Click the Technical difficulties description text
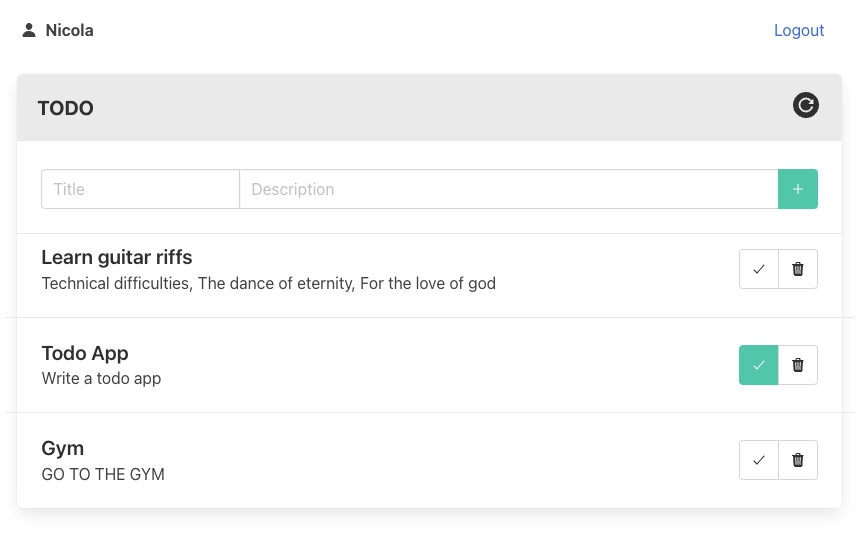This screenshot has width=858, height=555. point(269,284)
